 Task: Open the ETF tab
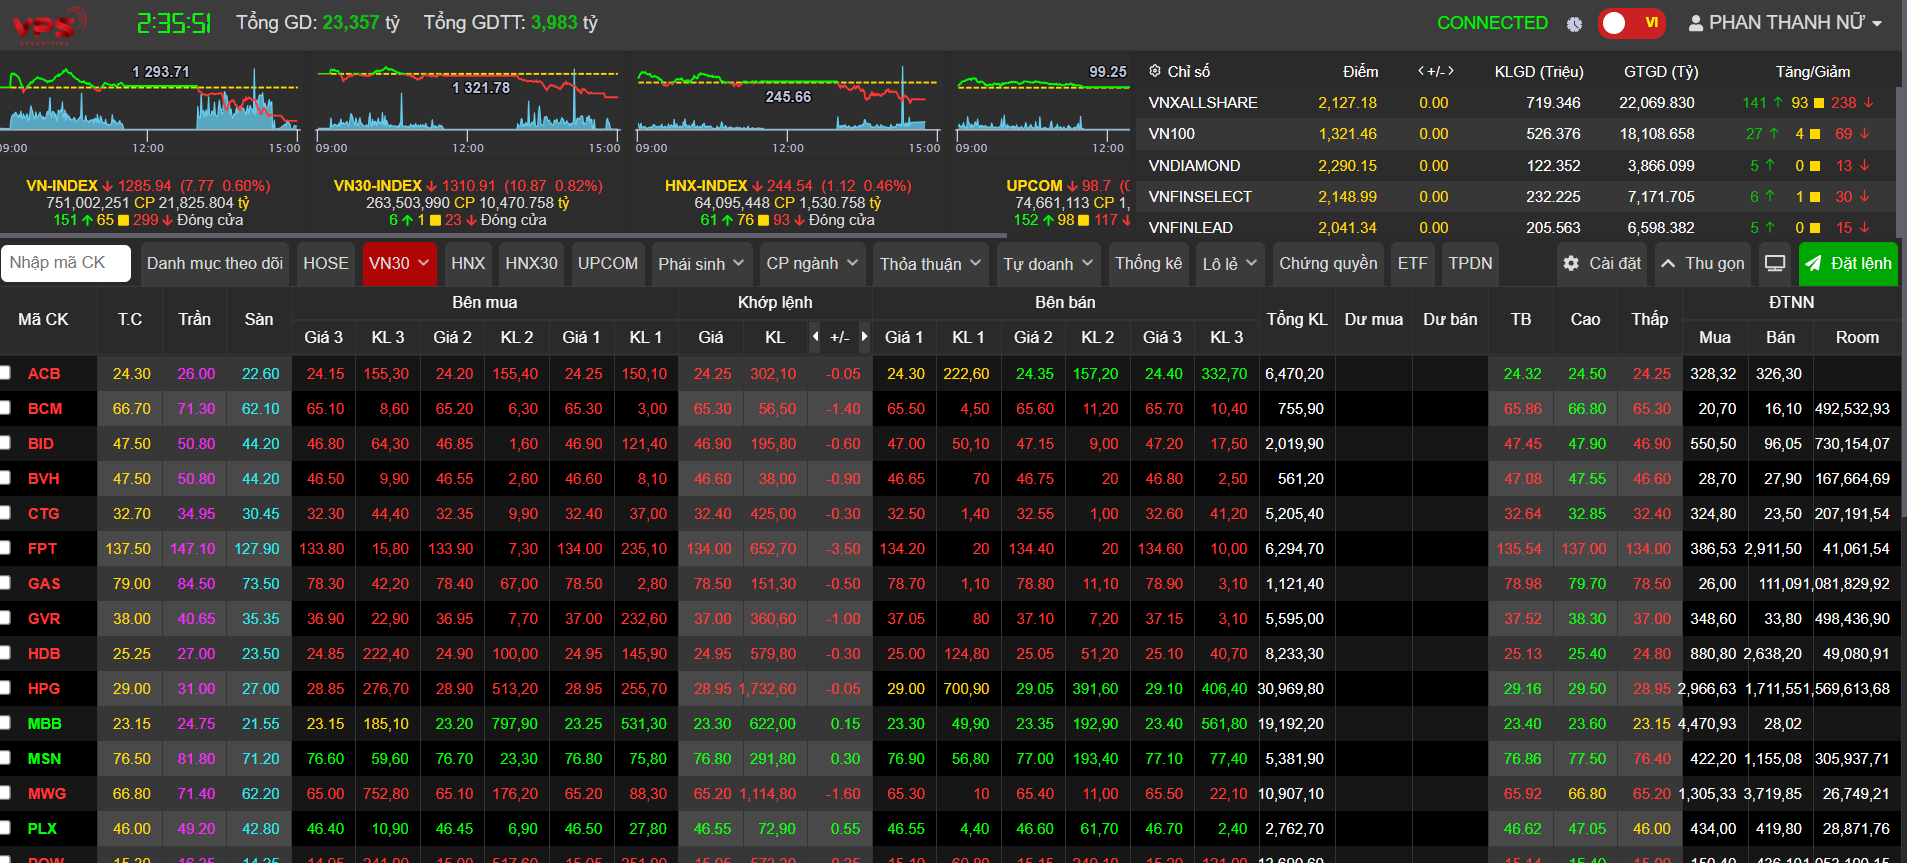(1412, 263)
